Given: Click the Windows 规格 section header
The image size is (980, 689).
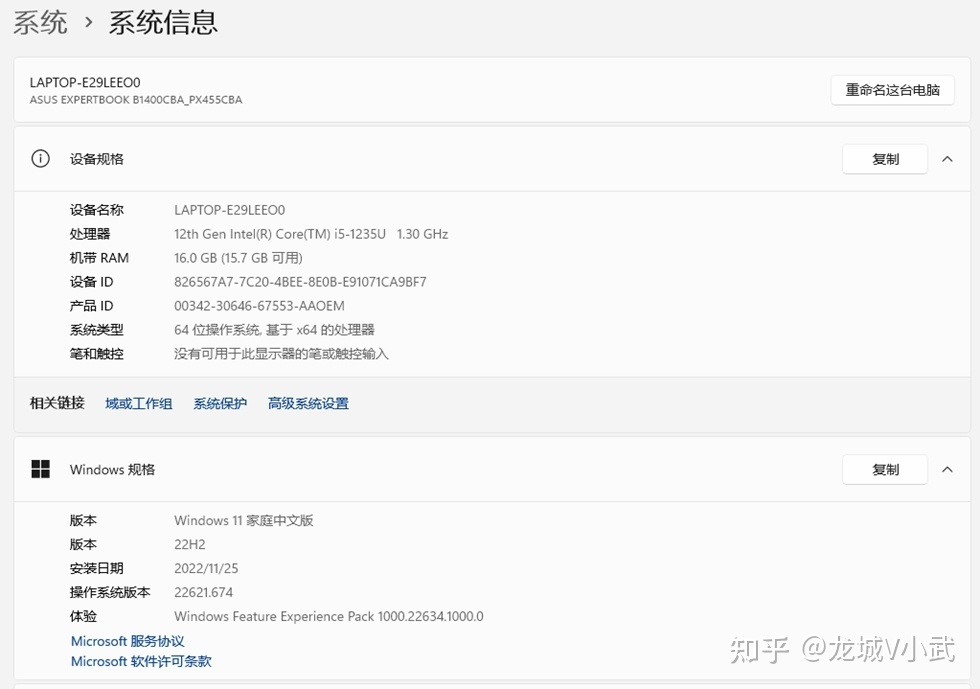Looking at the screenshot, I should click(492, 470).
